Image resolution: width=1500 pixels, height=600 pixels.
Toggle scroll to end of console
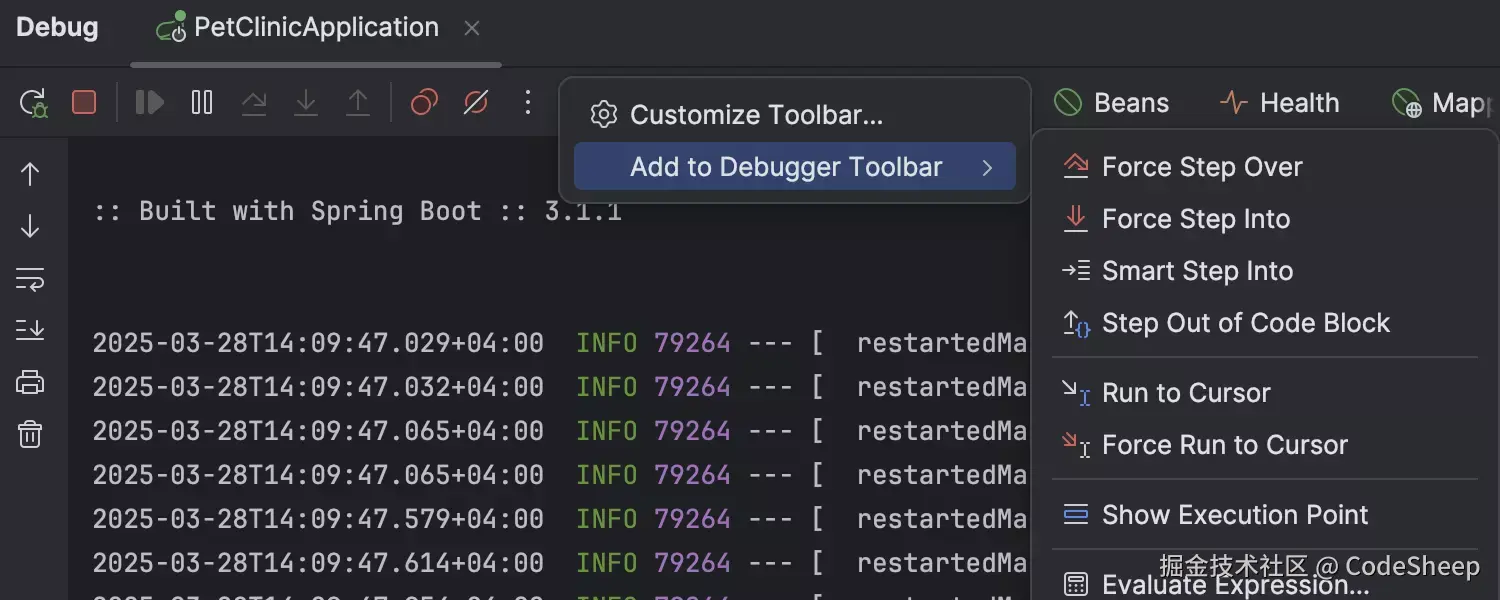(30, 330)
